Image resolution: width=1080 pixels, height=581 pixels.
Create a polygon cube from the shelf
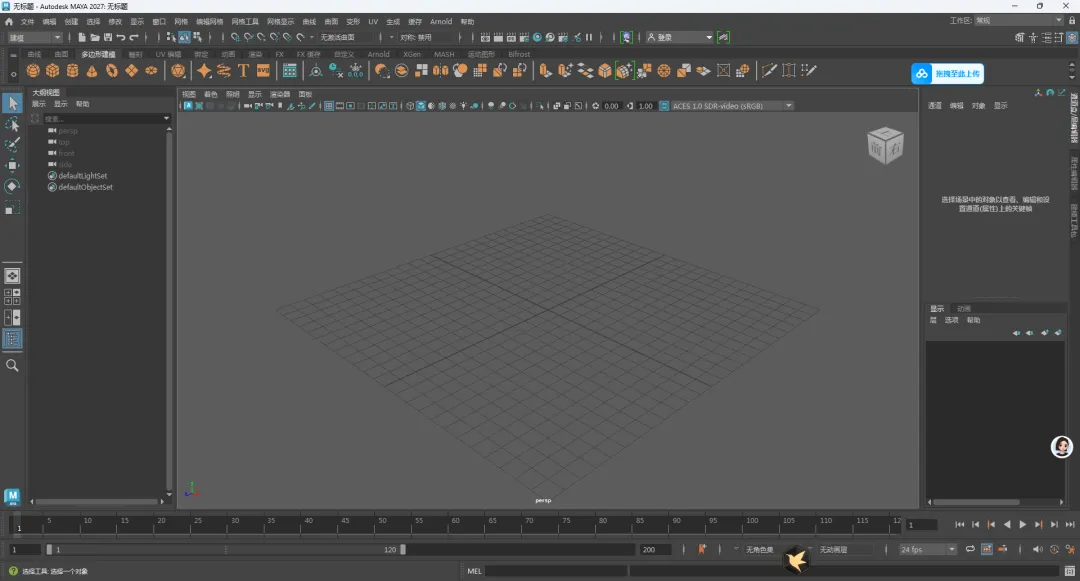coord(53,71)
